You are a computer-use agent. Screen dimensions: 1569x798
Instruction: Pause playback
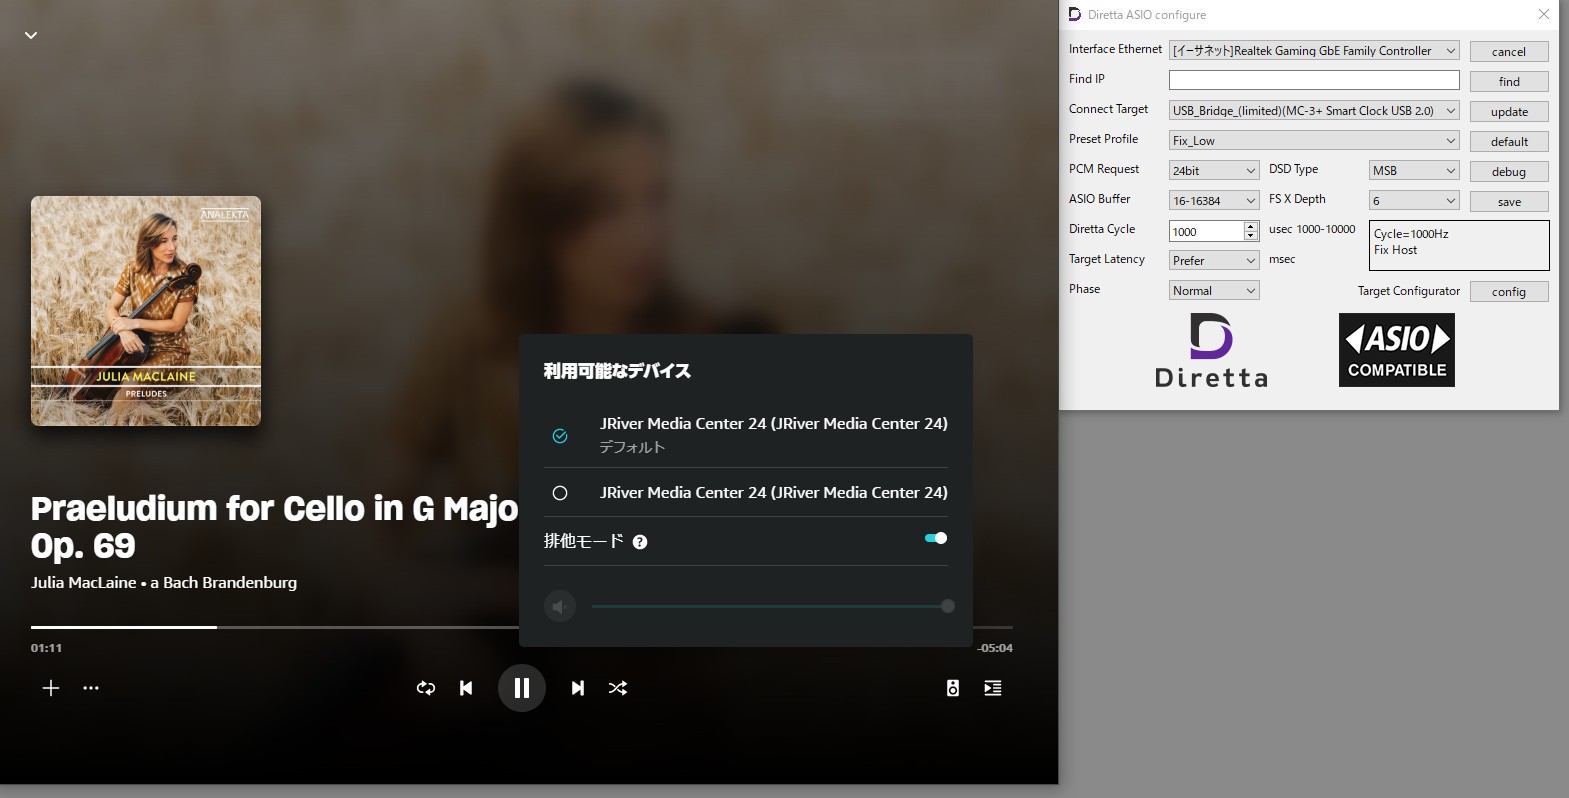pos(522,688)
